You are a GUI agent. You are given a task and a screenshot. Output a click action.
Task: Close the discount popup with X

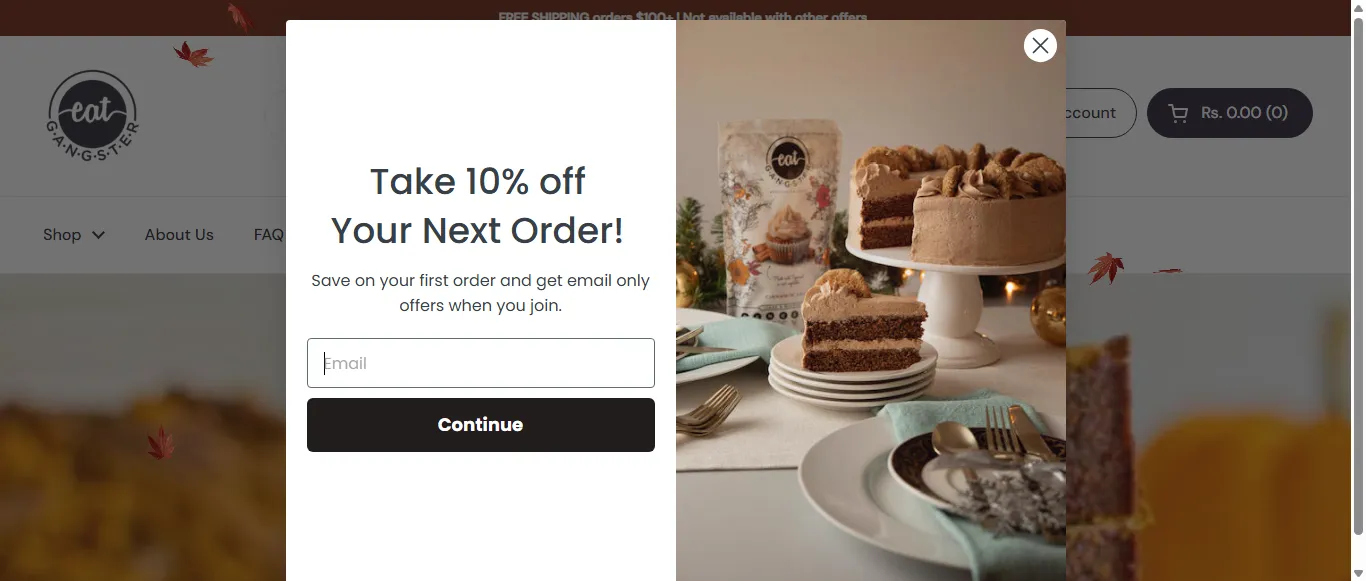click(x=1040, y=45)
